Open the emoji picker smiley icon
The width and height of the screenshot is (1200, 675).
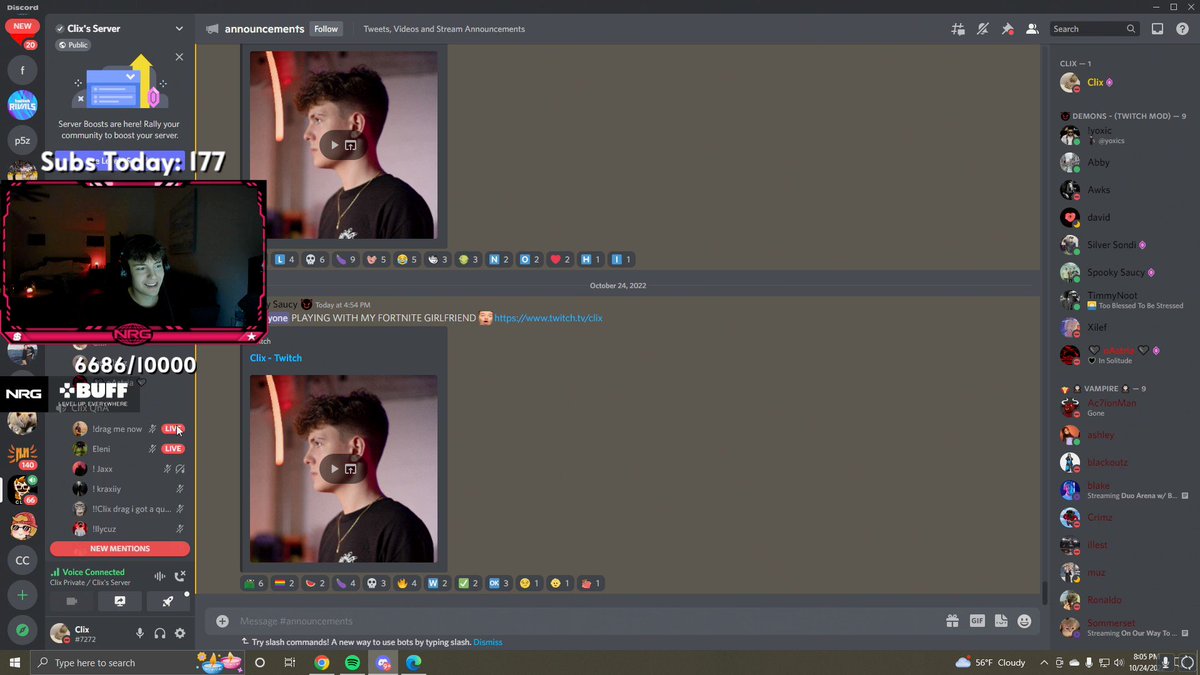coord(1024,621)
